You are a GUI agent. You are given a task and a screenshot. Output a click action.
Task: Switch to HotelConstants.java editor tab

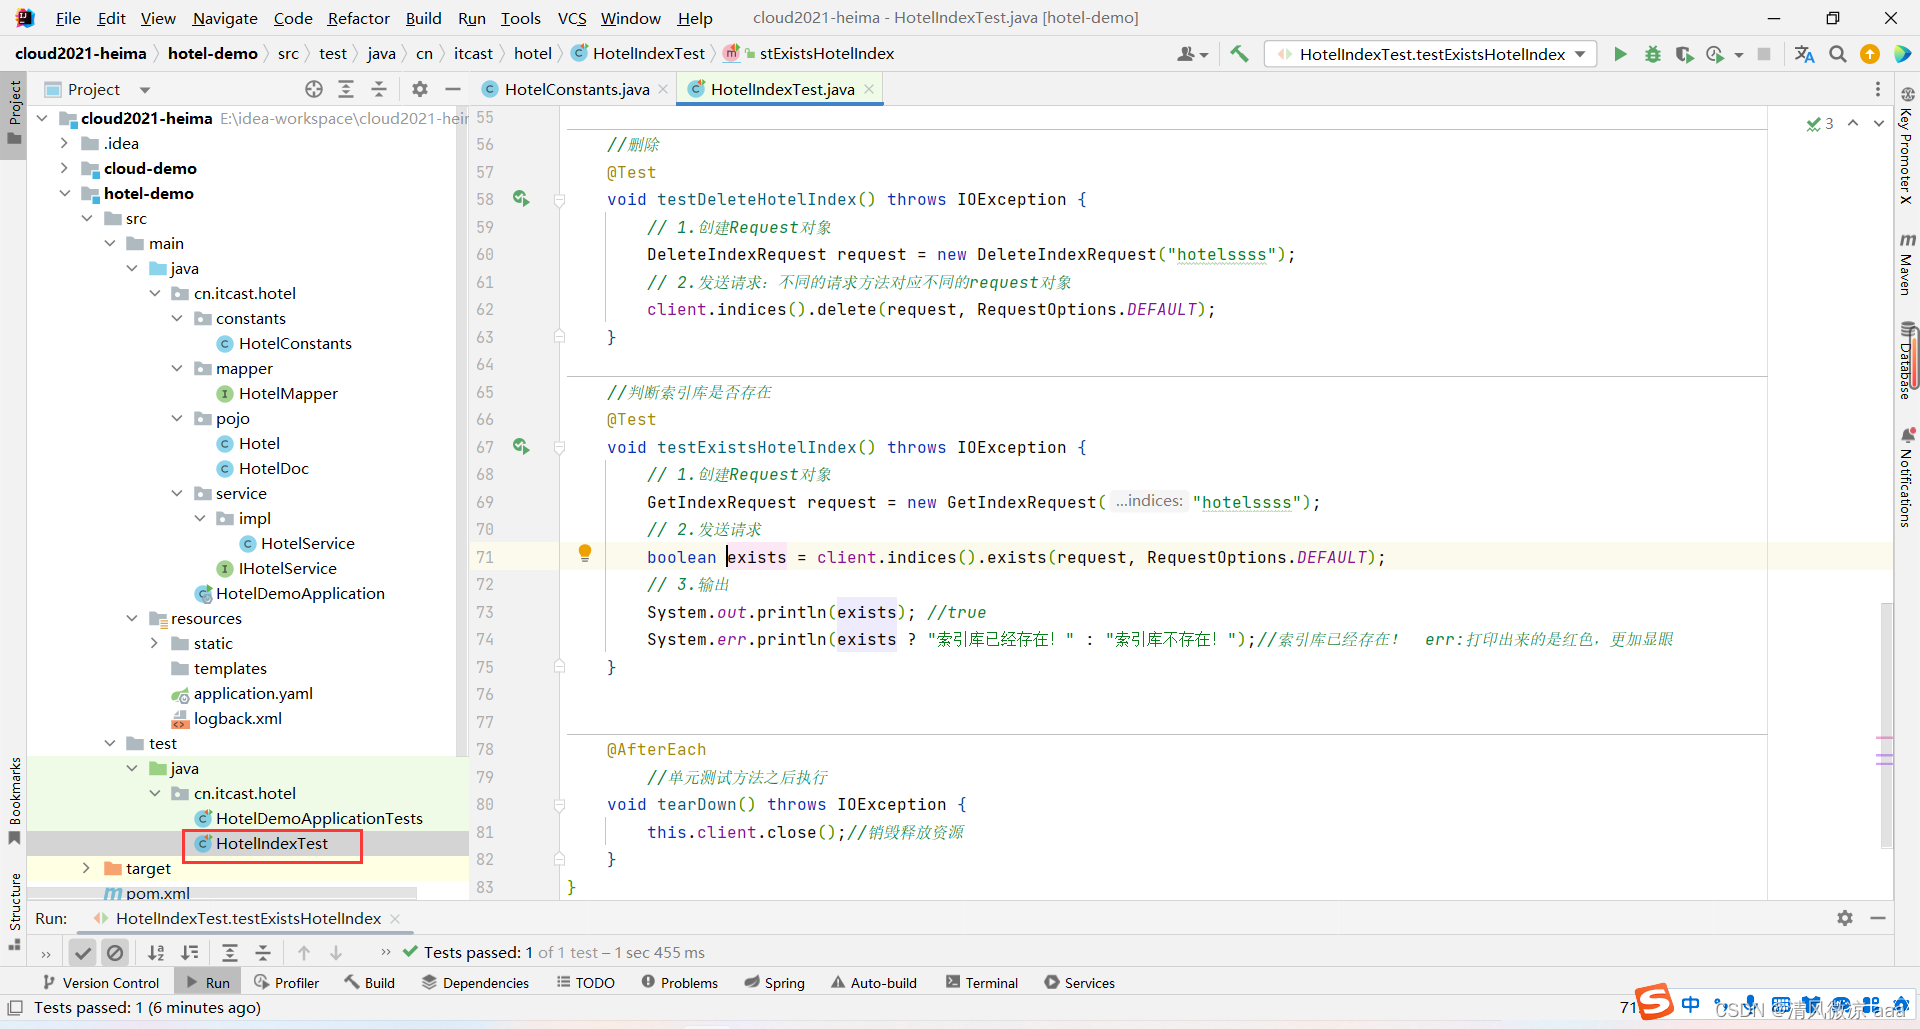(x=576, y=89)
